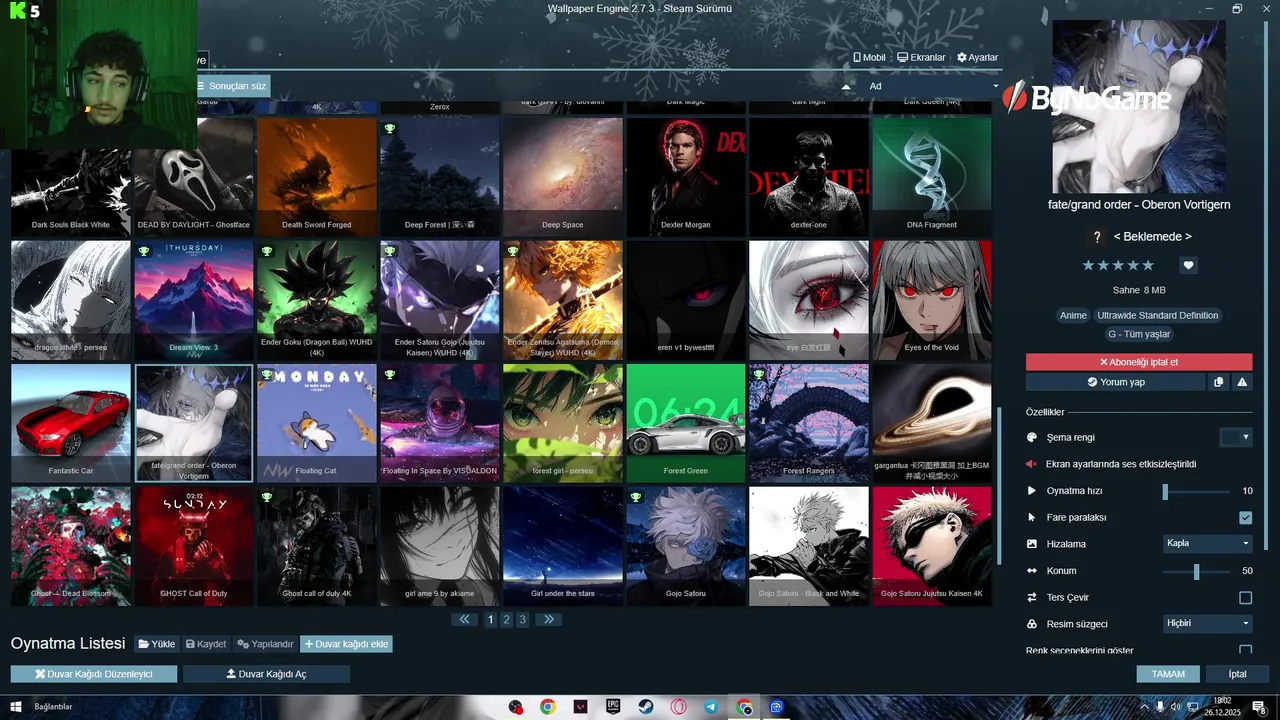
Task: Open the Hizalama Kapla dropdown
Action: [x=1207, y=543]
